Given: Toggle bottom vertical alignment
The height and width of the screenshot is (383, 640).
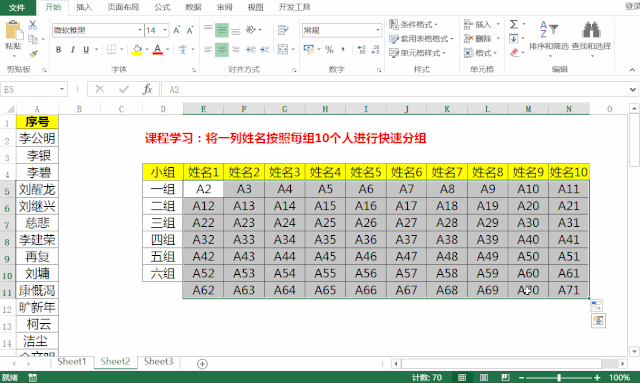Looking at the screenshot, I should 236,30.
